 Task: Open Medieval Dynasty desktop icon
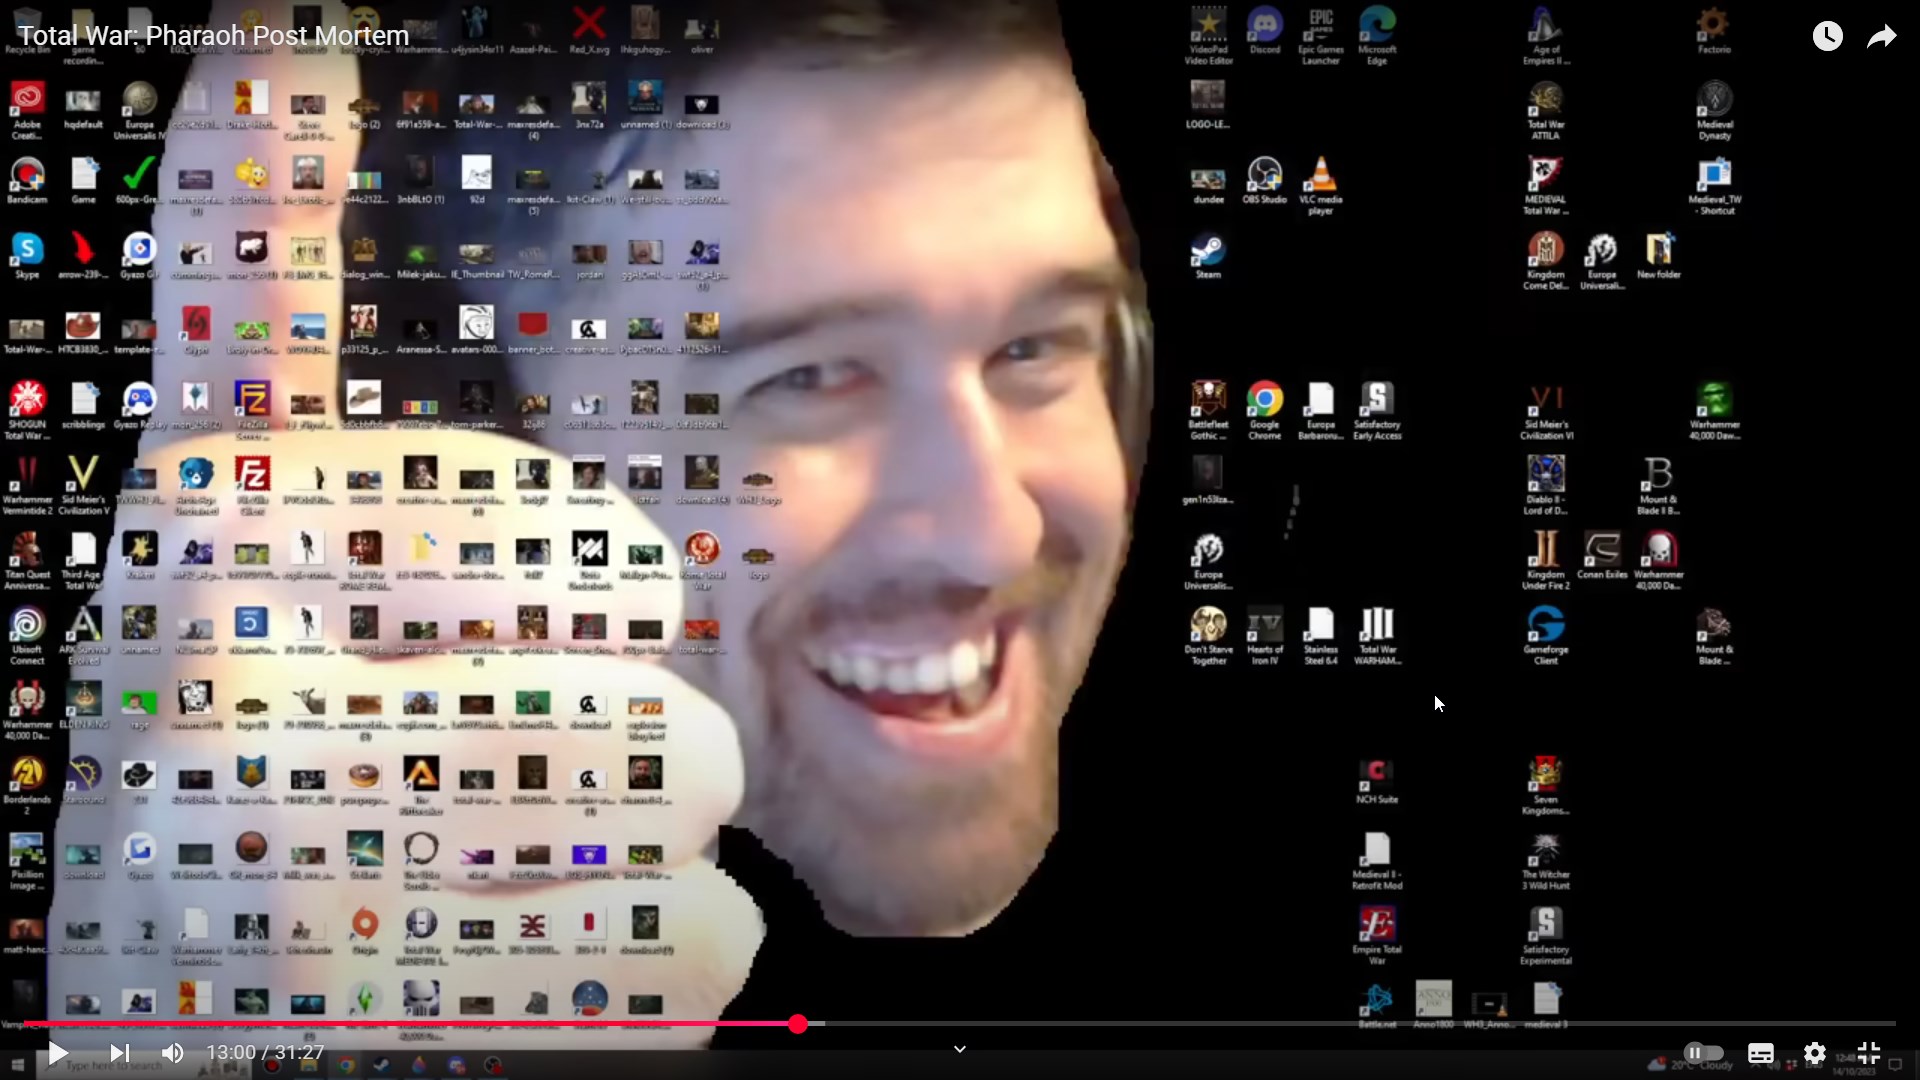1714,111
